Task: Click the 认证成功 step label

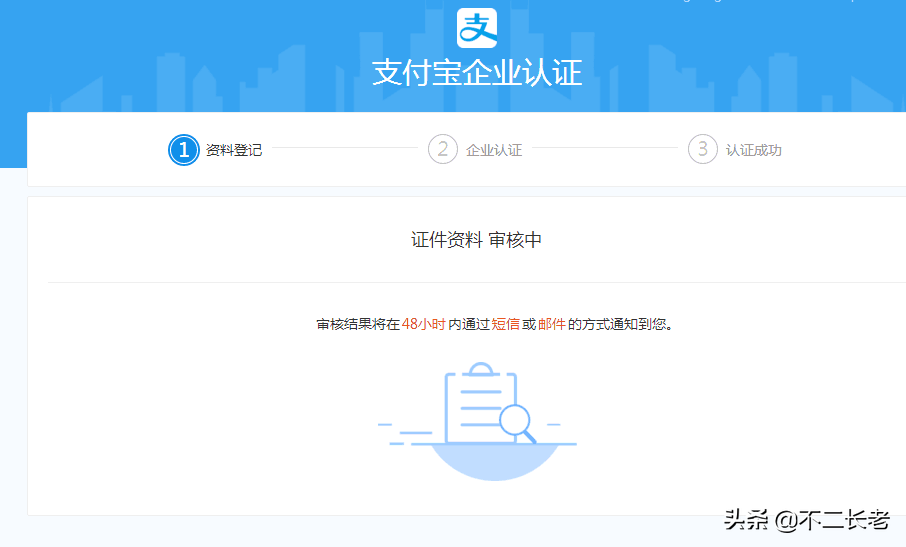Action: (753, 150)
